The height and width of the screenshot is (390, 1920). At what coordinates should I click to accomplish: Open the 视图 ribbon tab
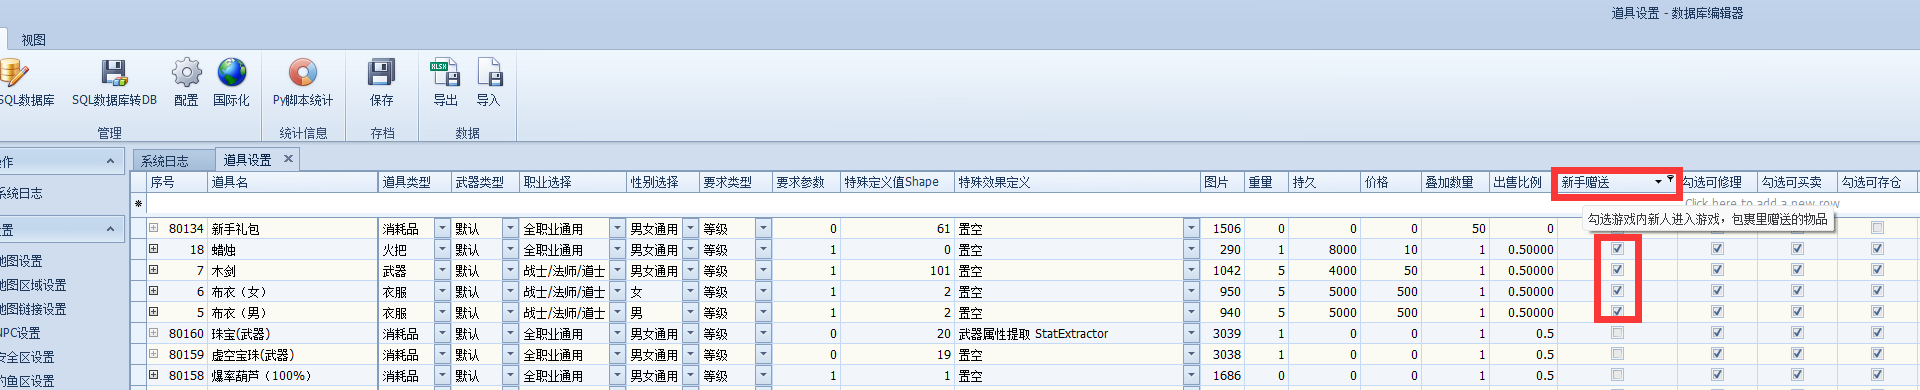point(34,40)
